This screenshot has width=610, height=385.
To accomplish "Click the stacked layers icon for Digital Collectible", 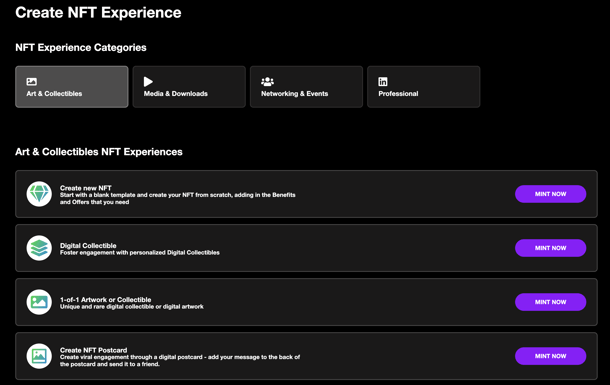I will 39,248.
